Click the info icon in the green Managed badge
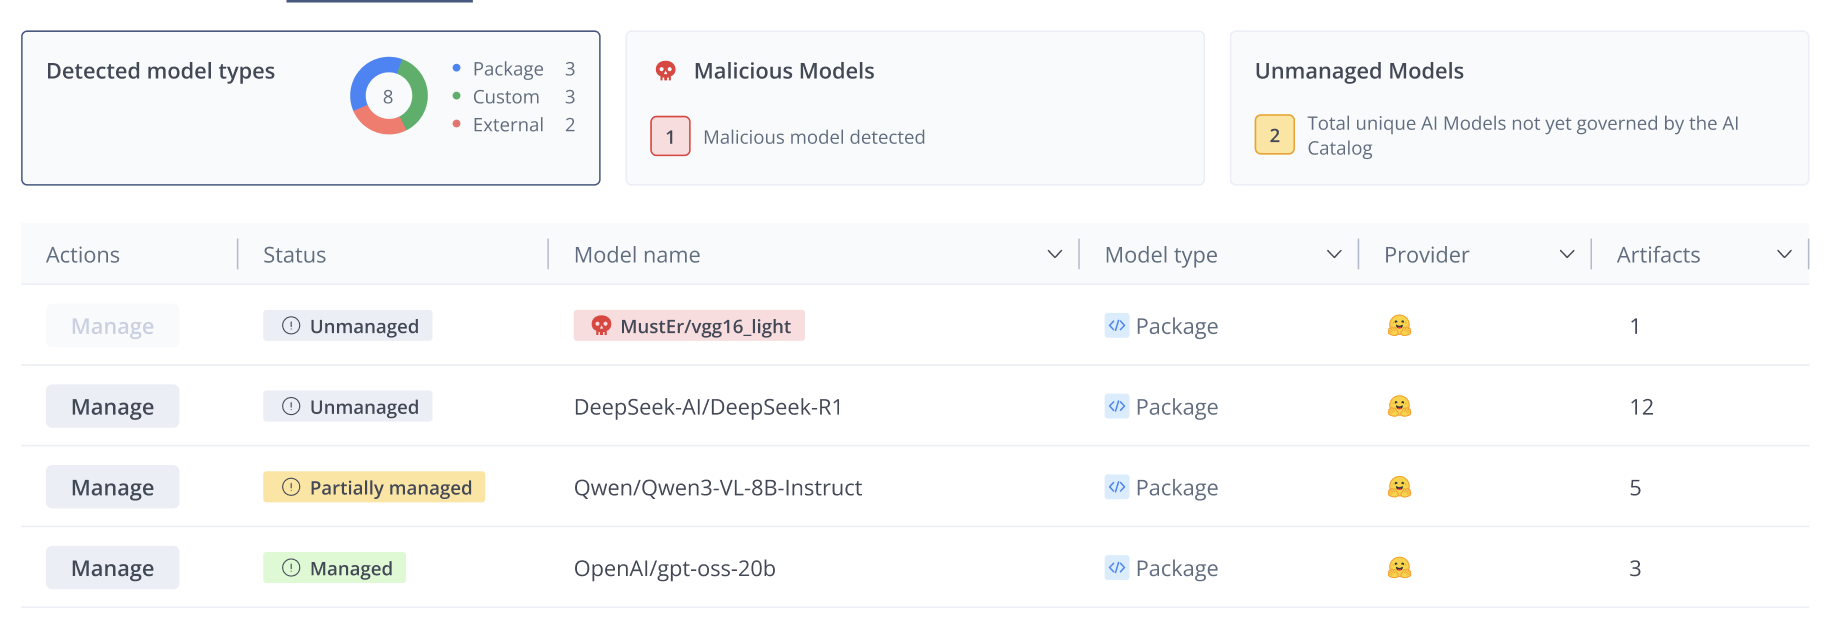Screen dimensions: 1840x644 point(291,568)
